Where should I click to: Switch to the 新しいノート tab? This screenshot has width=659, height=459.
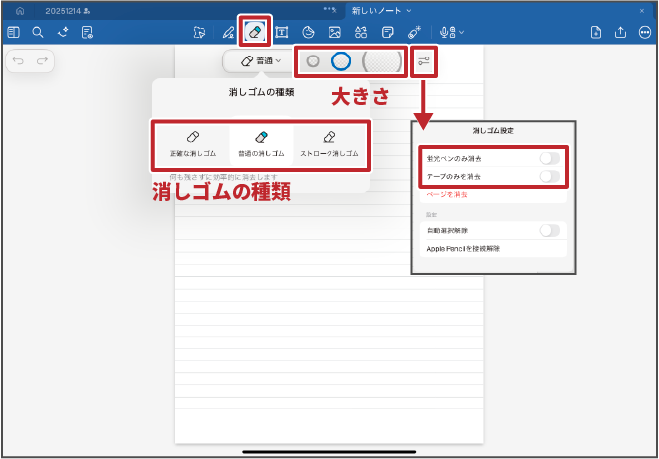[377, 11]
